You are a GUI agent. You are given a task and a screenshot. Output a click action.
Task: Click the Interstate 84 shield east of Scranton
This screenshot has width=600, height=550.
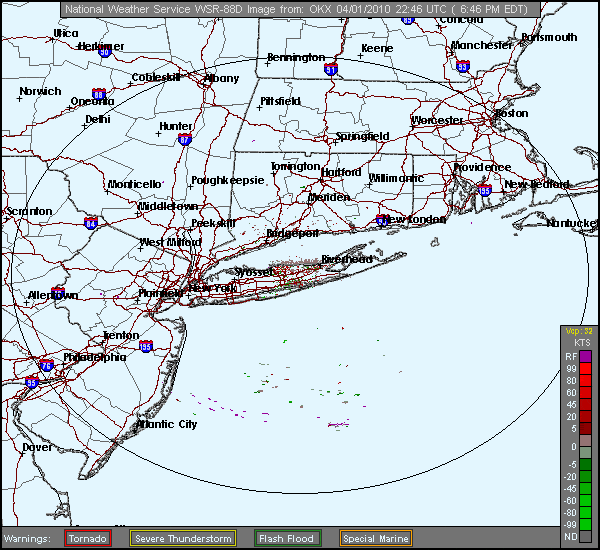click(x=91, y=223)
